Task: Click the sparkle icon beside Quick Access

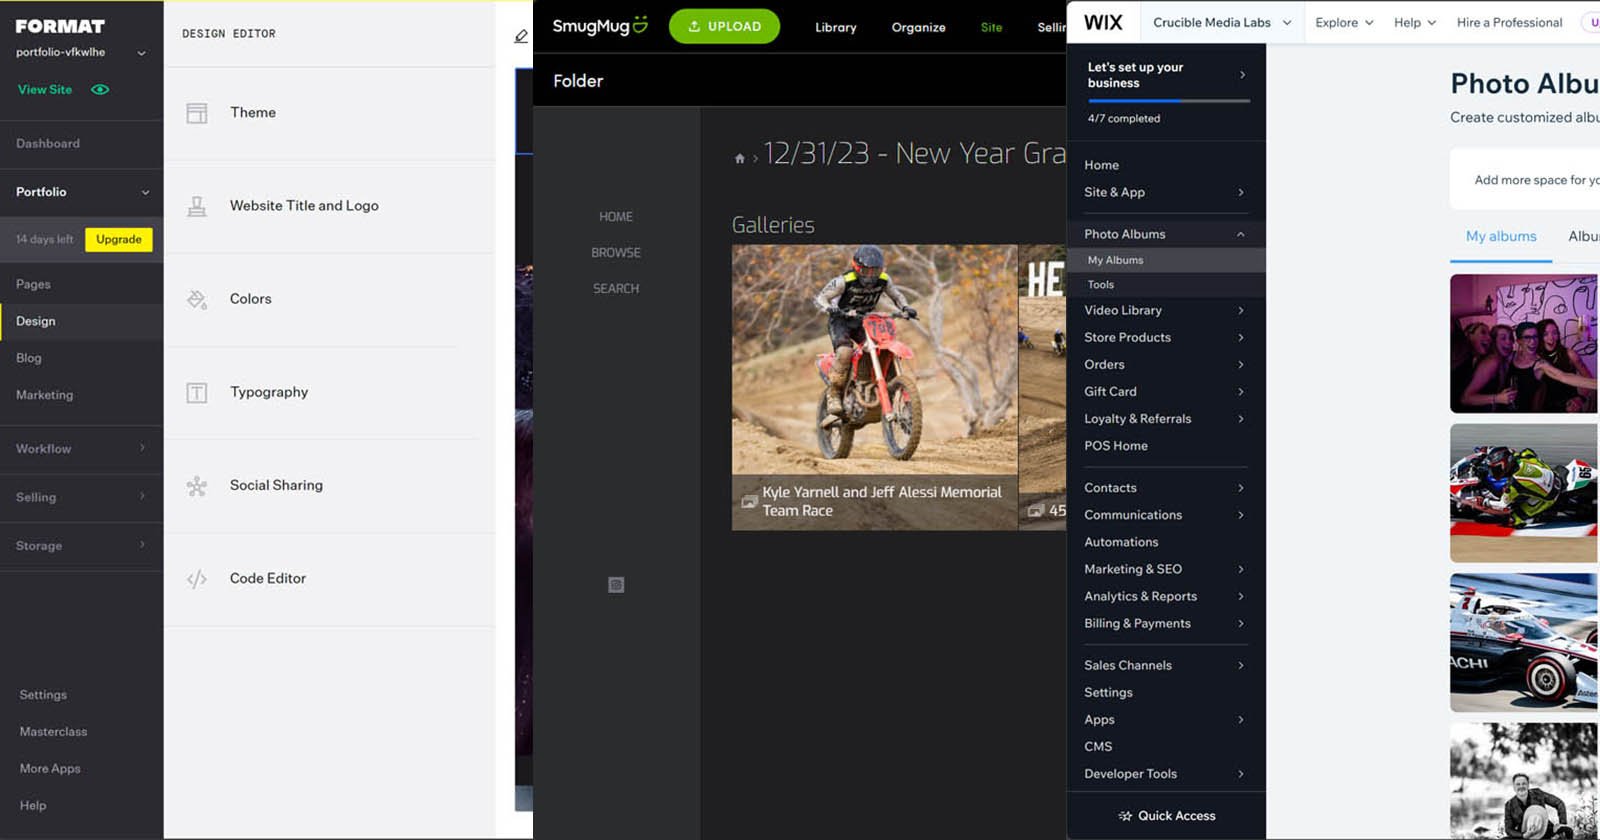Action: (x=1125, y=816)
